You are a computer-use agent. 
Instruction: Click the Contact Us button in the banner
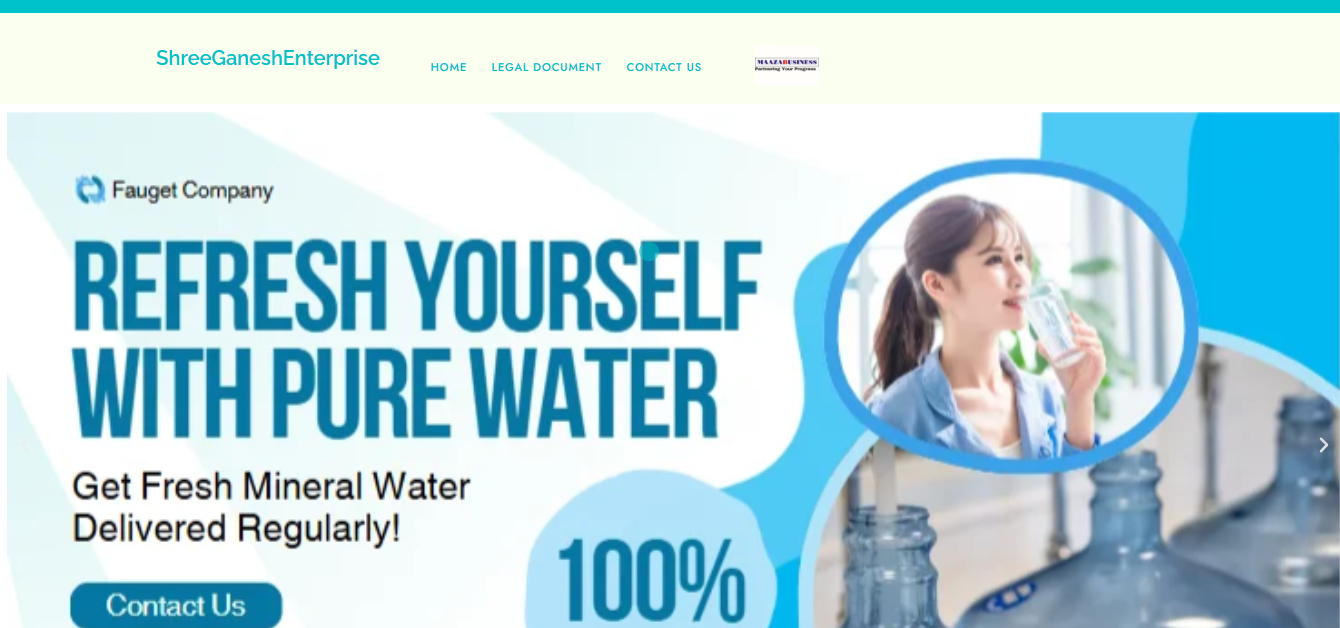coord(176,605)
